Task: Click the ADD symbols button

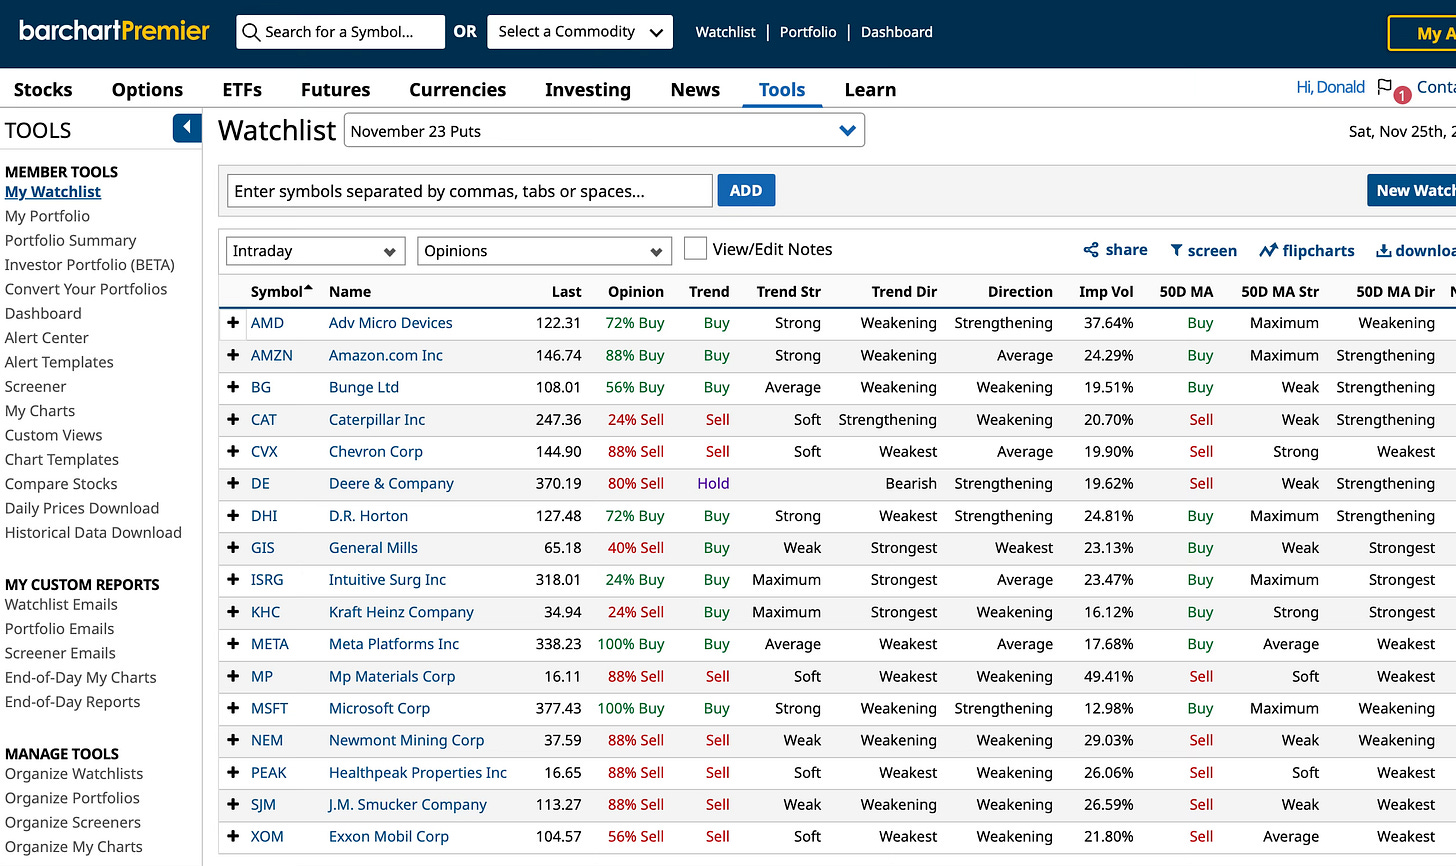Action: coord(746,190)
